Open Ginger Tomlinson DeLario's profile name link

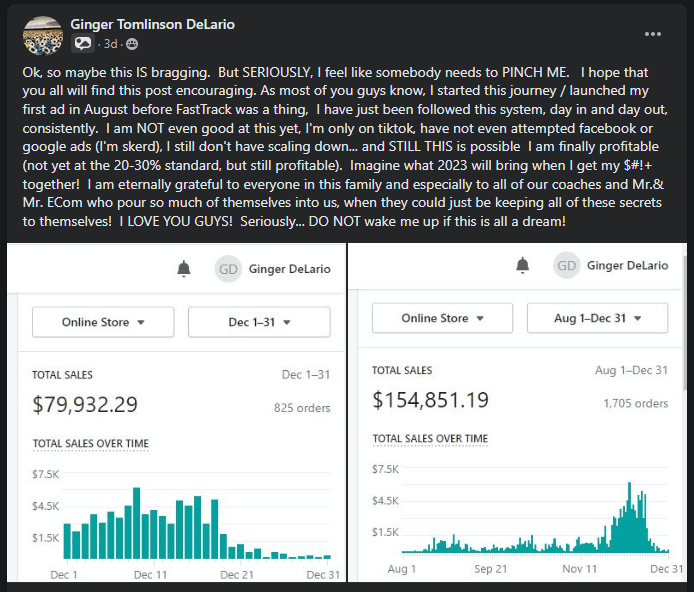[x=153, y=24]
